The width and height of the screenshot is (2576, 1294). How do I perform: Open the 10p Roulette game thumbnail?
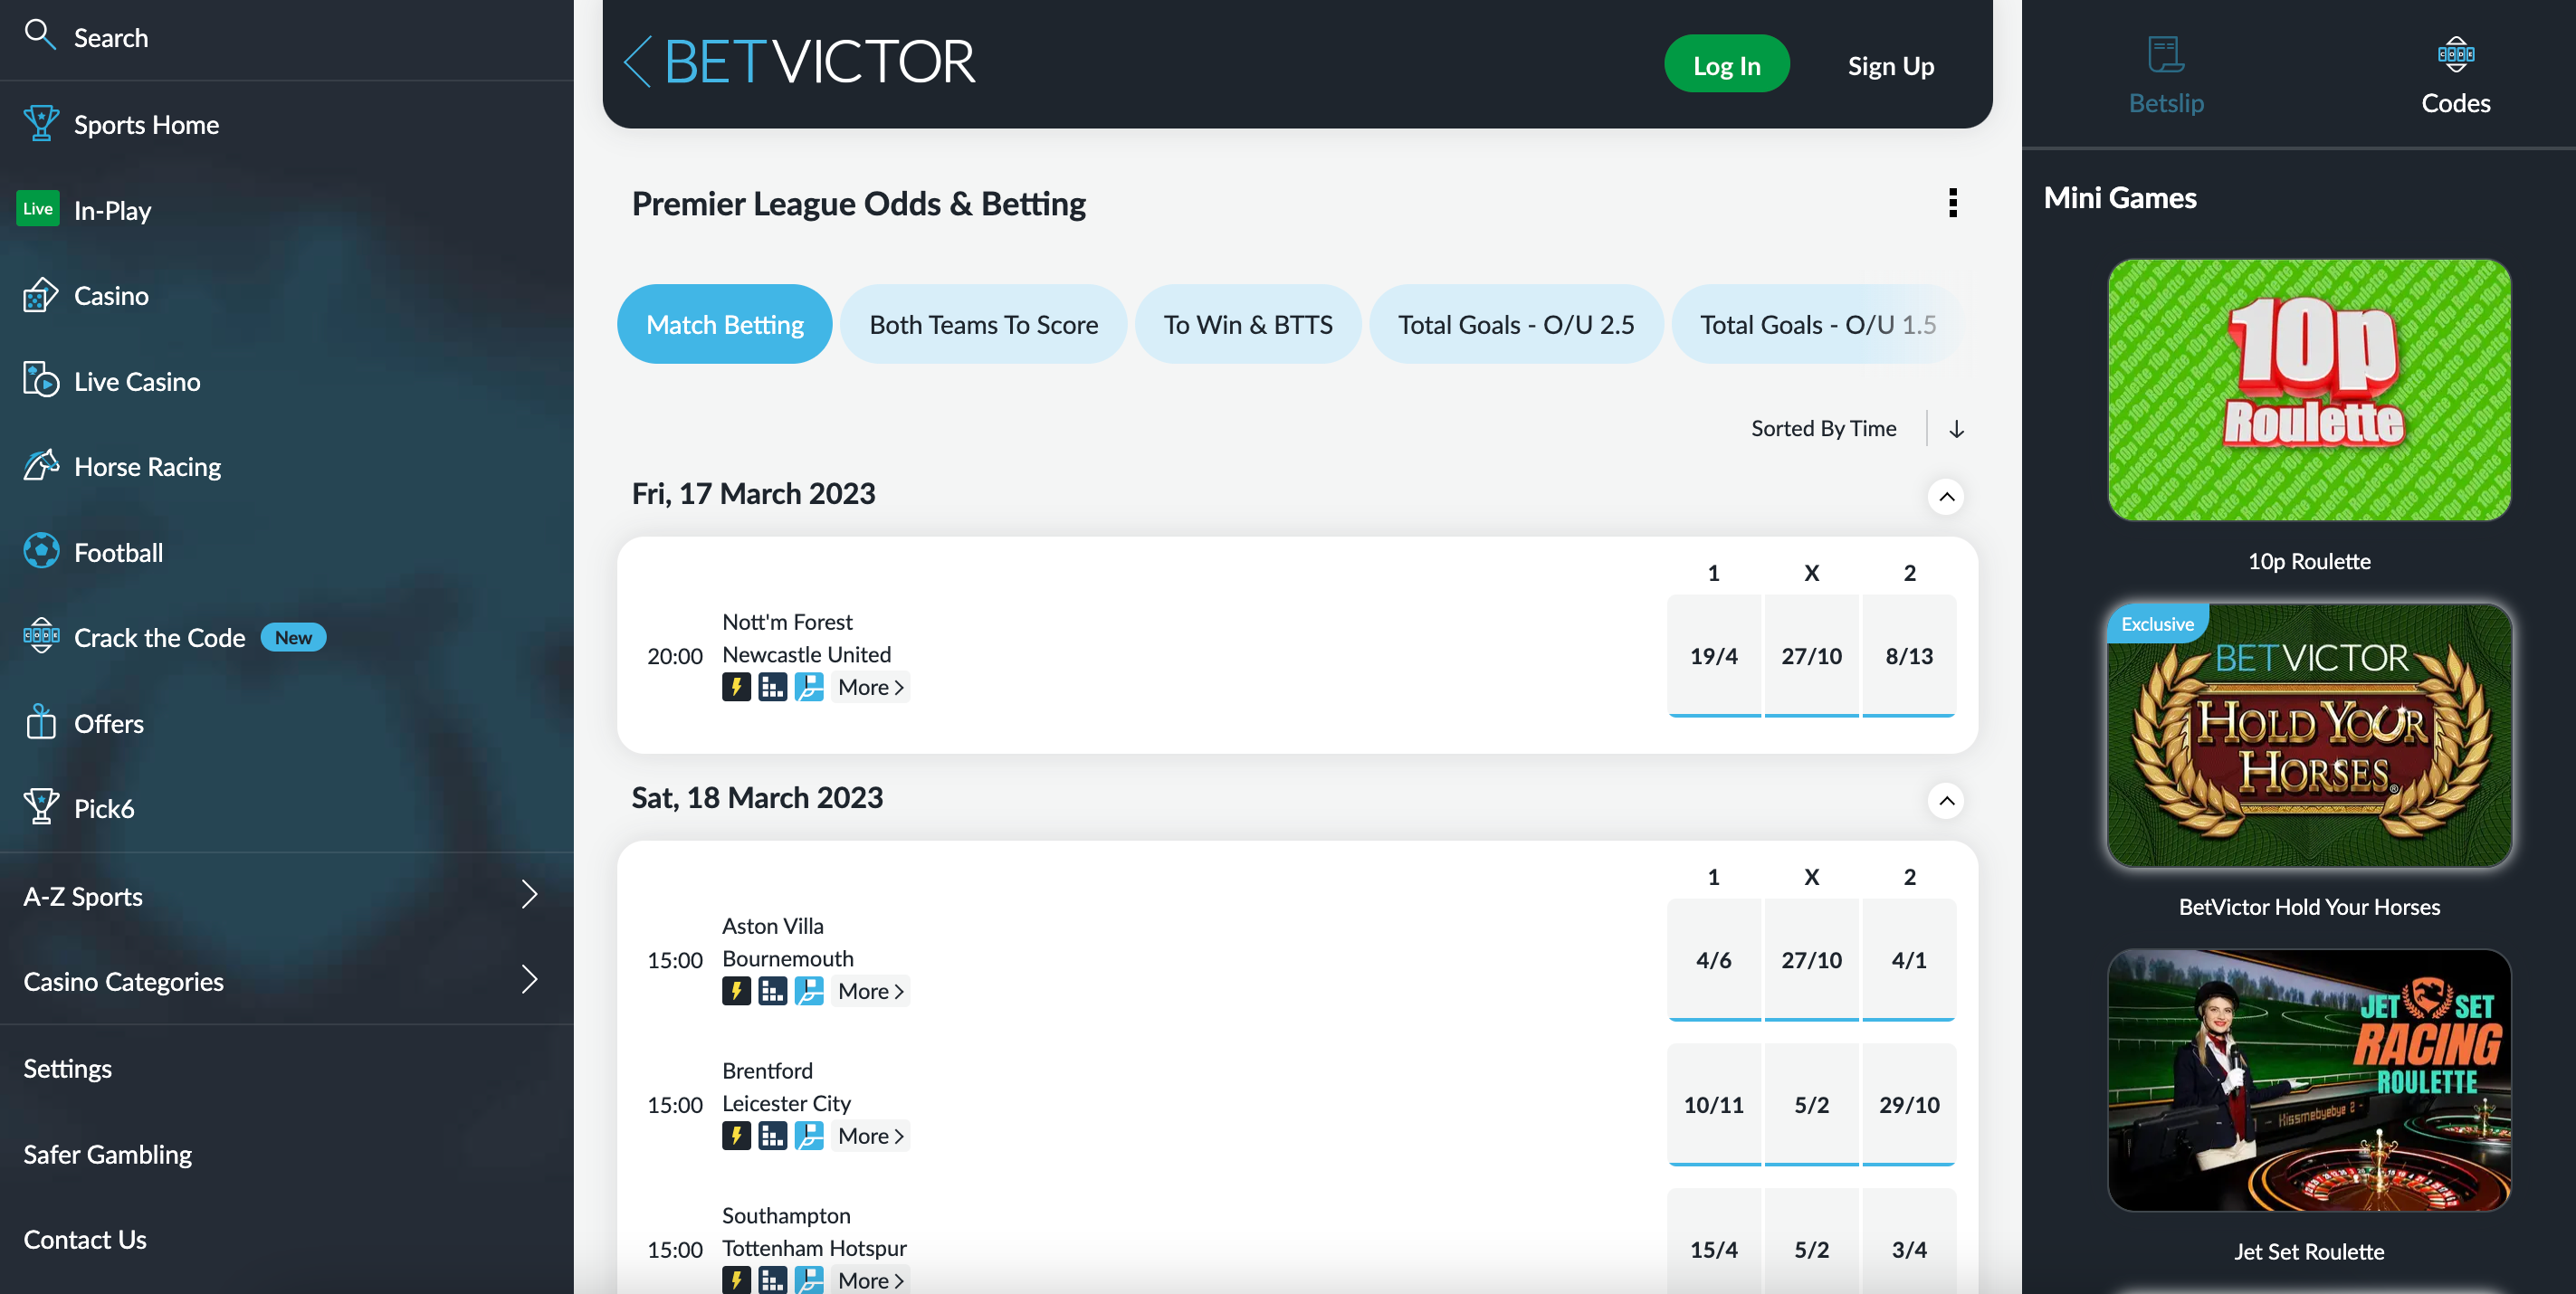(x=2308, y=390)
